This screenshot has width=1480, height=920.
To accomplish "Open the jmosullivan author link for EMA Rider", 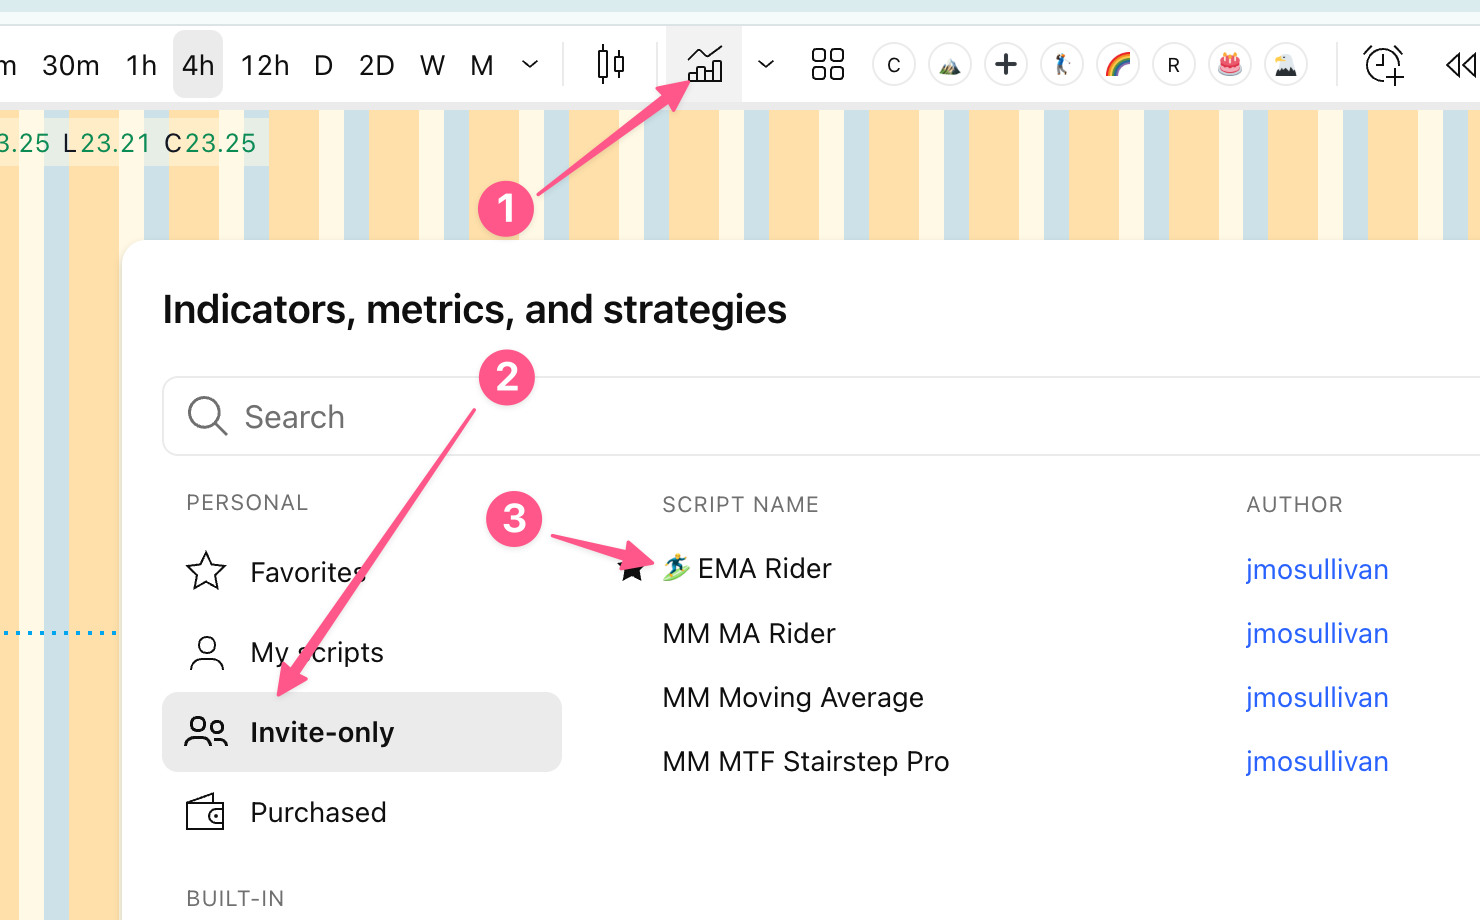I will pyautogui.click(x=1317, y=569).
